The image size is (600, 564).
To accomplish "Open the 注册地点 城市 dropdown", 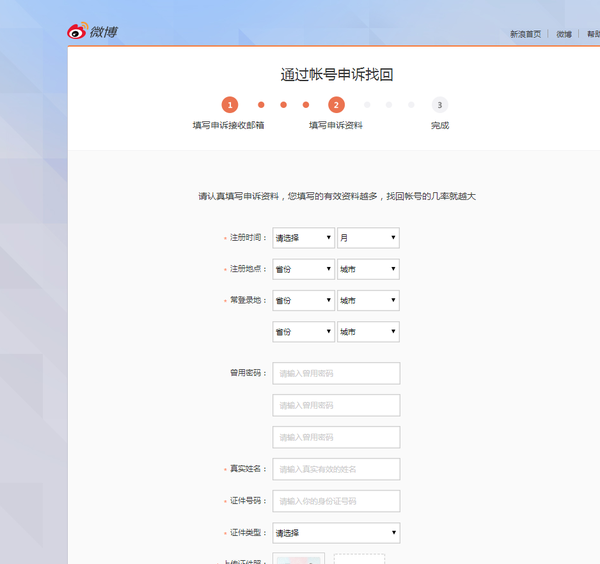I will point(368,269).
